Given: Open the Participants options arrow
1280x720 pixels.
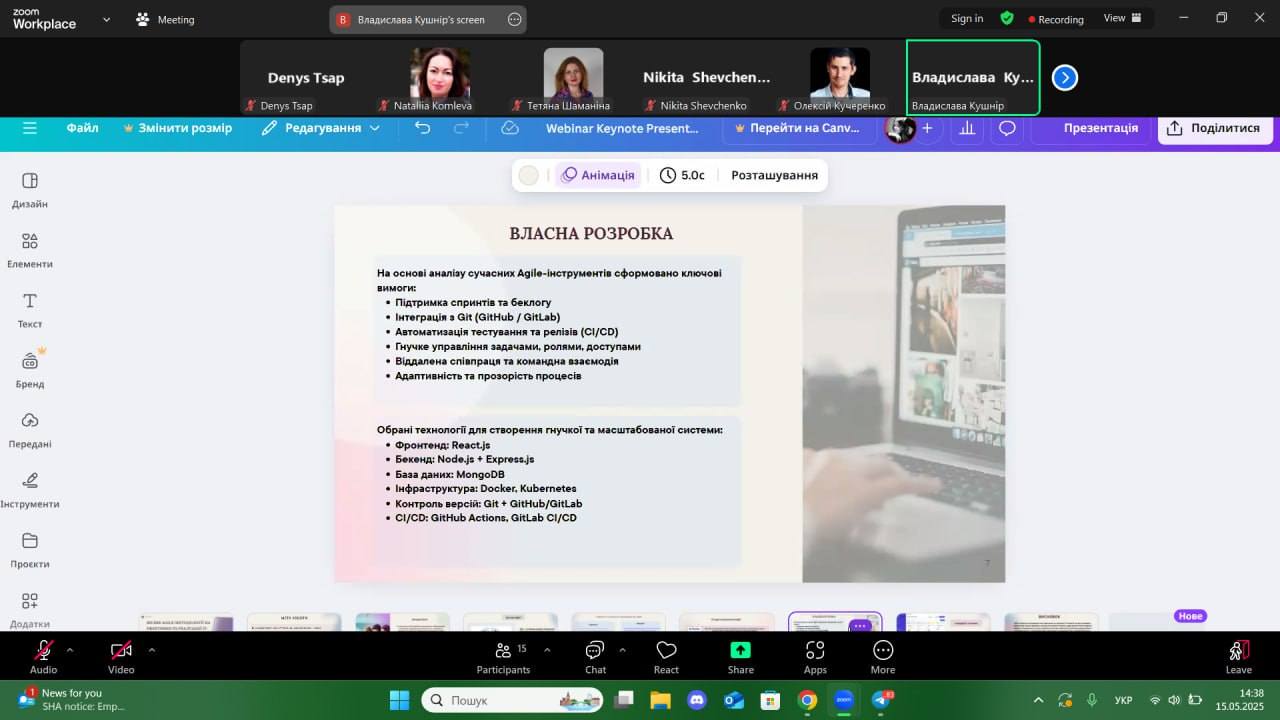Looking at the screenshot, I should pos(547,649).
